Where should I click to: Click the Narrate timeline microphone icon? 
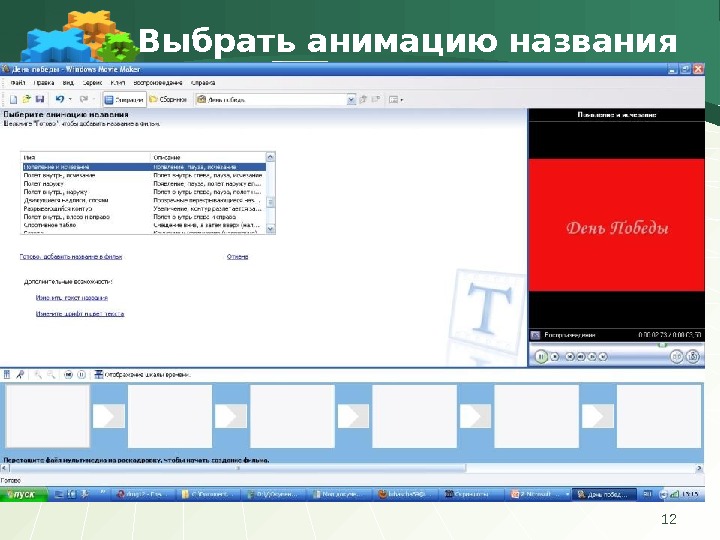[20, 375]
